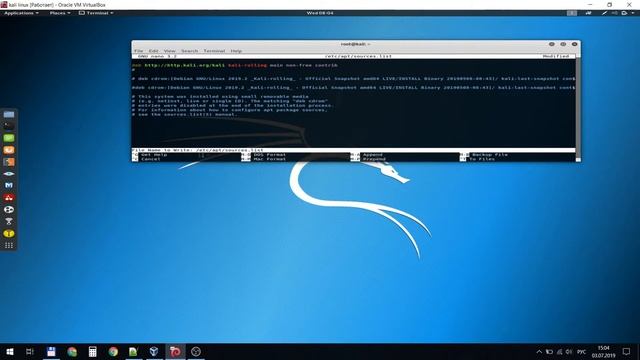Image resolution: width=640 pixels, height=360 pixels.
Task: Click the Kali workspace switcher indicator
Action: 572,13
